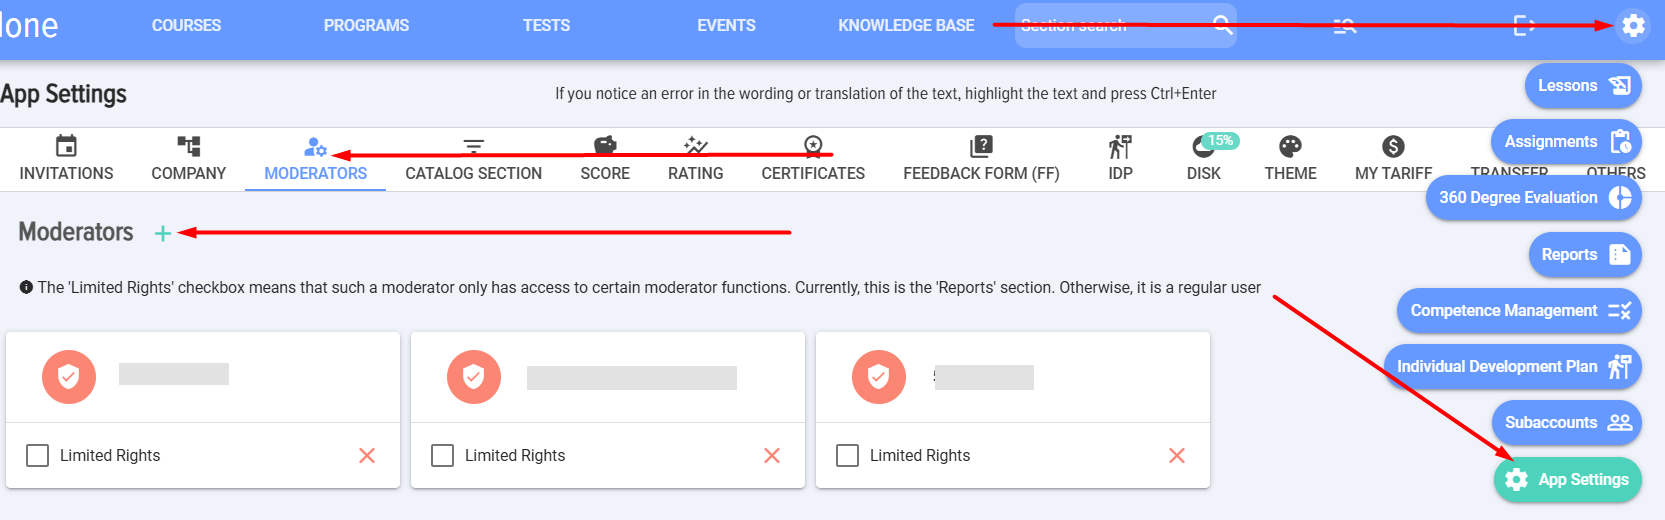Click the logout icon in header
Viewport: 1665px width, 520px height.
pos(1524,25)
